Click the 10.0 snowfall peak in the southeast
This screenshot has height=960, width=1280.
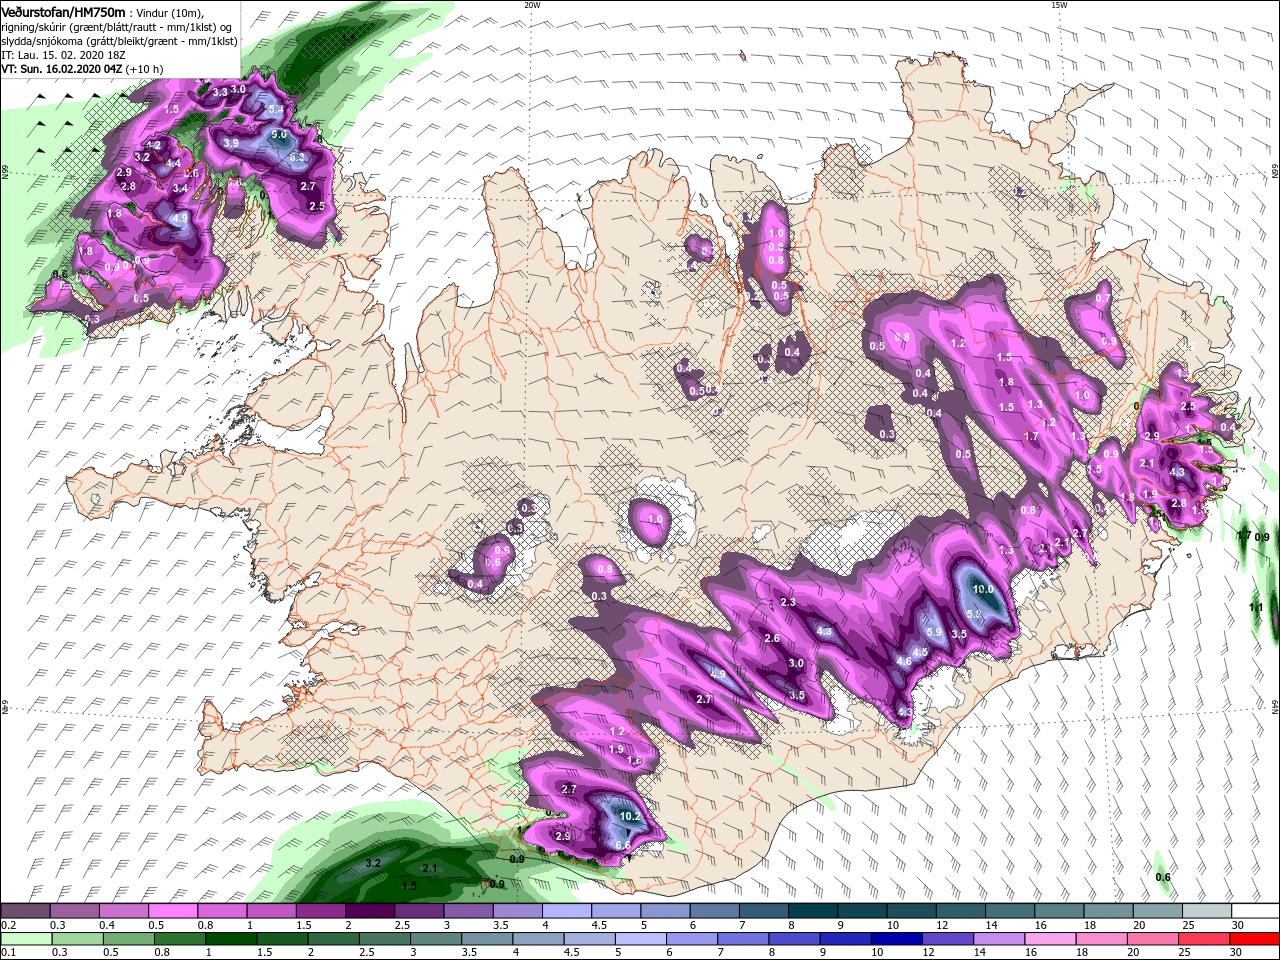[x=983, y=589]
